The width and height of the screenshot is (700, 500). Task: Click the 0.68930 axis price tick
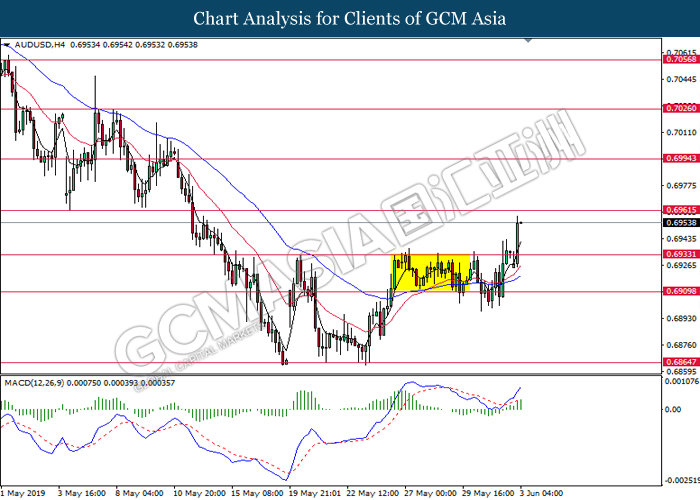click(x=681, y=318)
